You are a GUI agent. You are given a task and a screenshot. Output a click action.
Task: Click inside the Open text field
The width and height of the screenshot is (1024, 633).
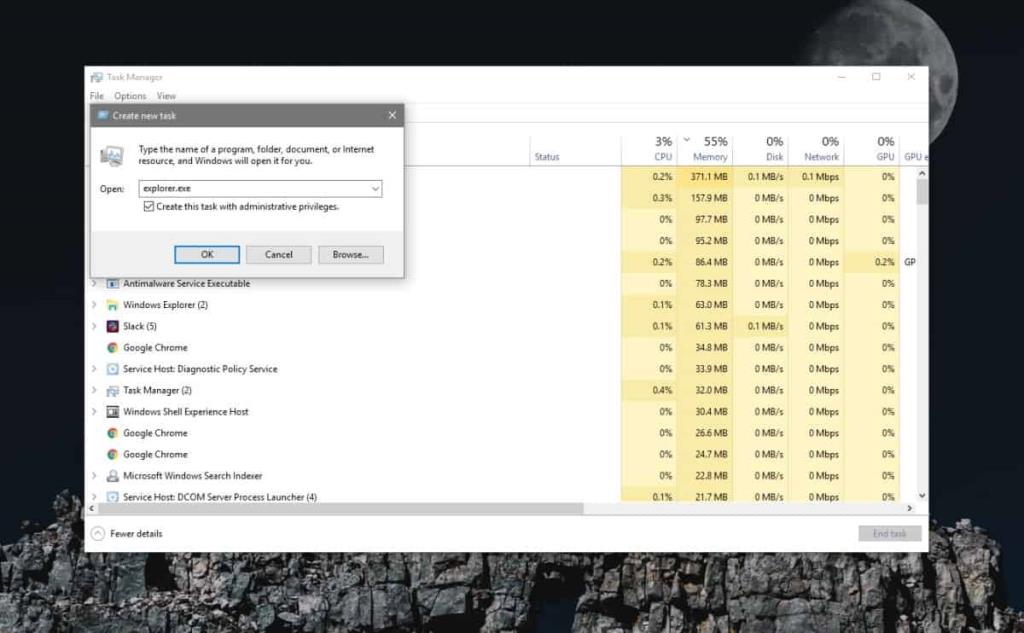click(x=250, y=188)
